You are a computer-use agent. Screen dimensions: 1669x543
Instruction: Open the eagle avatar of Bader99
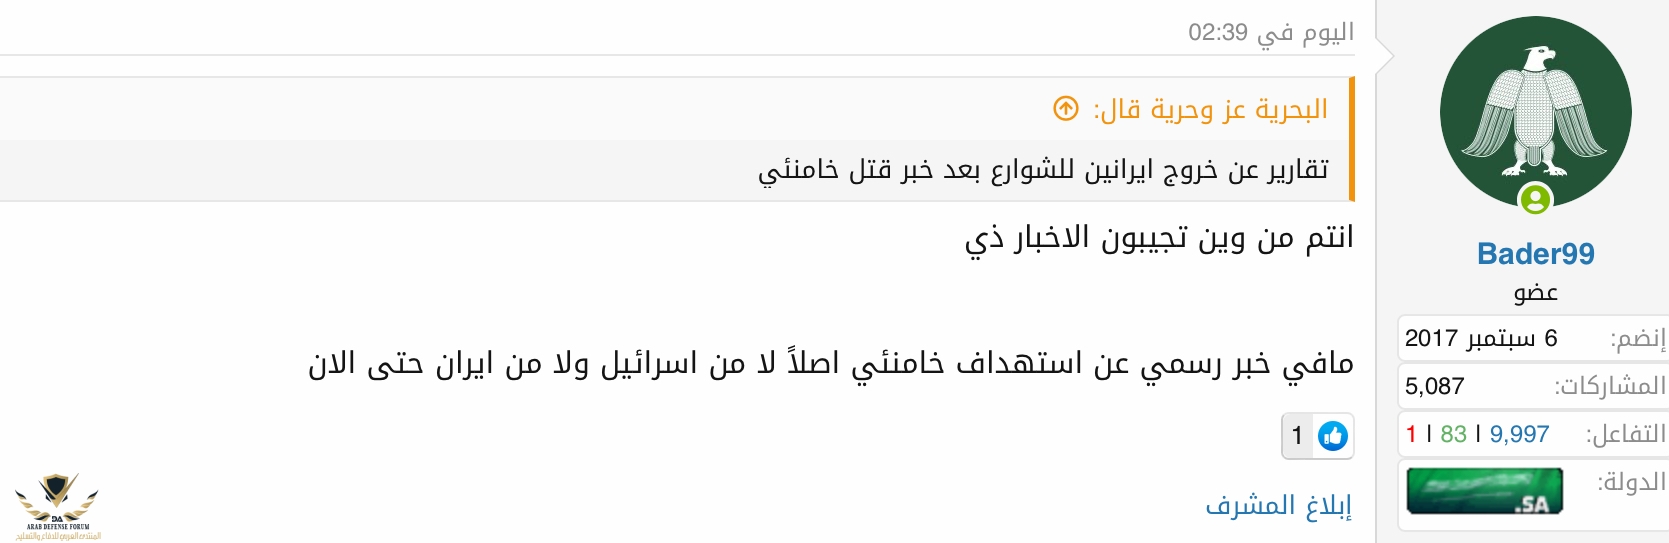pyautogui.click(x=1535, y=112)
